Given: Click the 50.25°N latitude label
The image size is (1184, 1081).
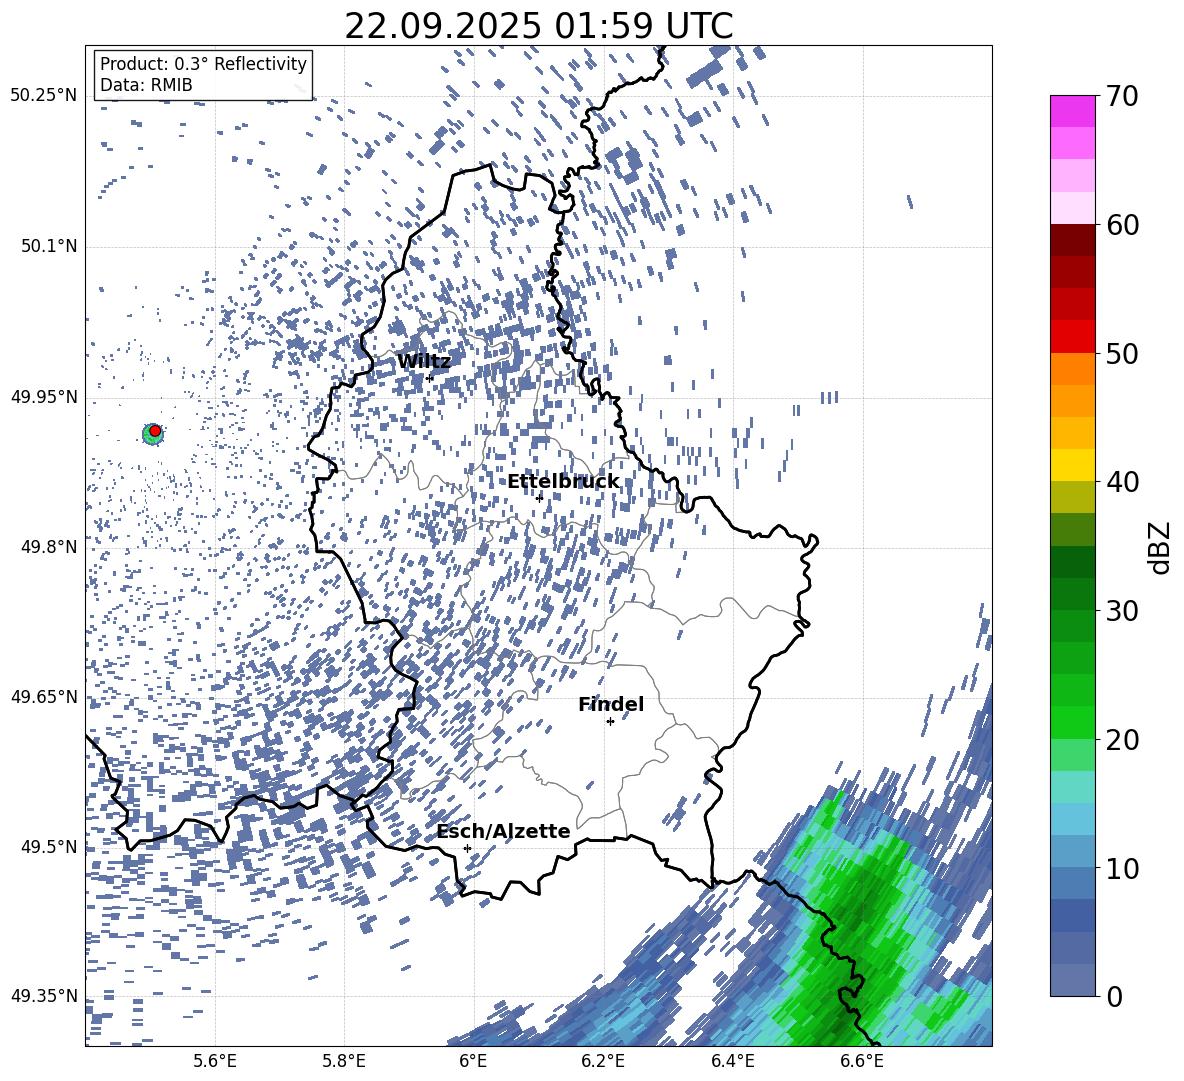Looking at the screenshot, I should pyautogui.click(x=44, y=96).
